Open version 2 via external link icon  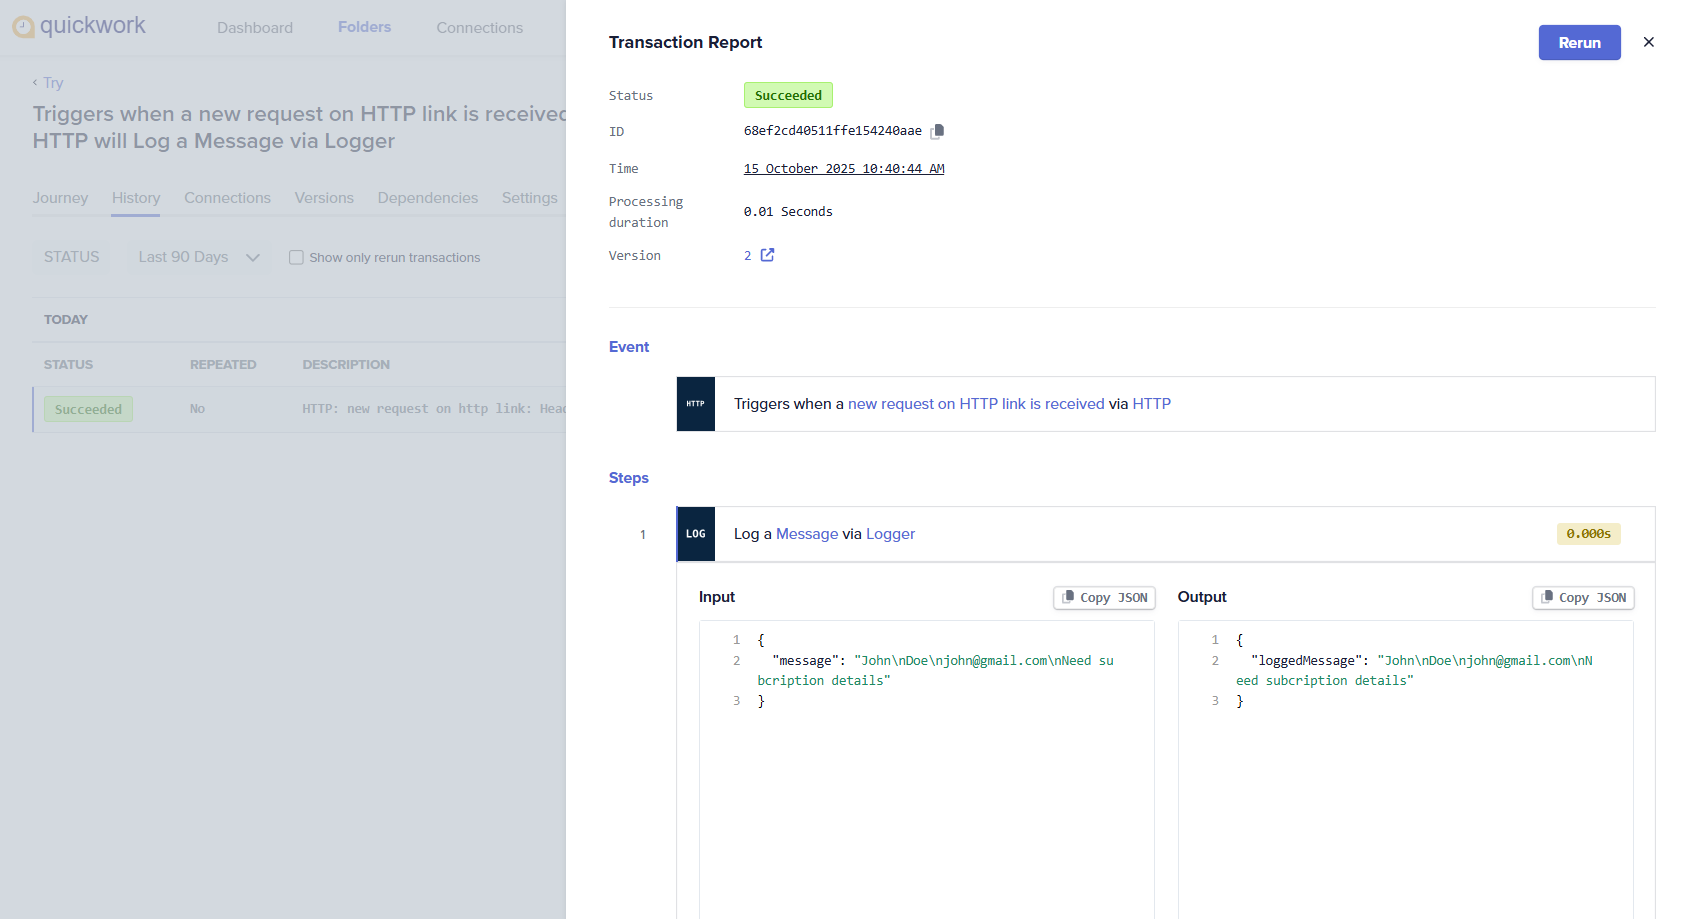767,255
